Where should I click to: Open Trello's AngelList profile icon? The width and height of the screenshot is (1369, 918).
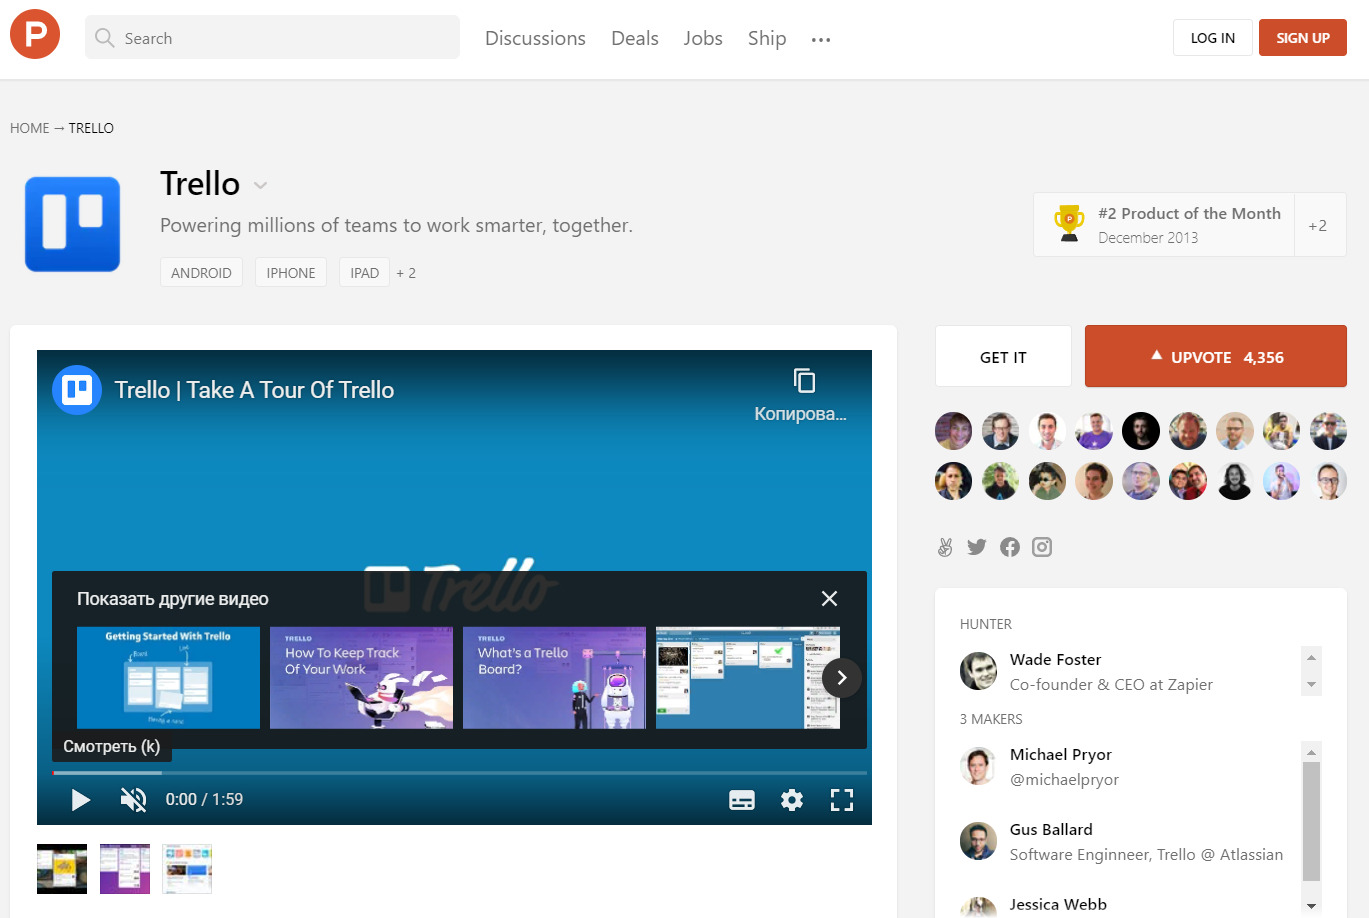(945, 547)
